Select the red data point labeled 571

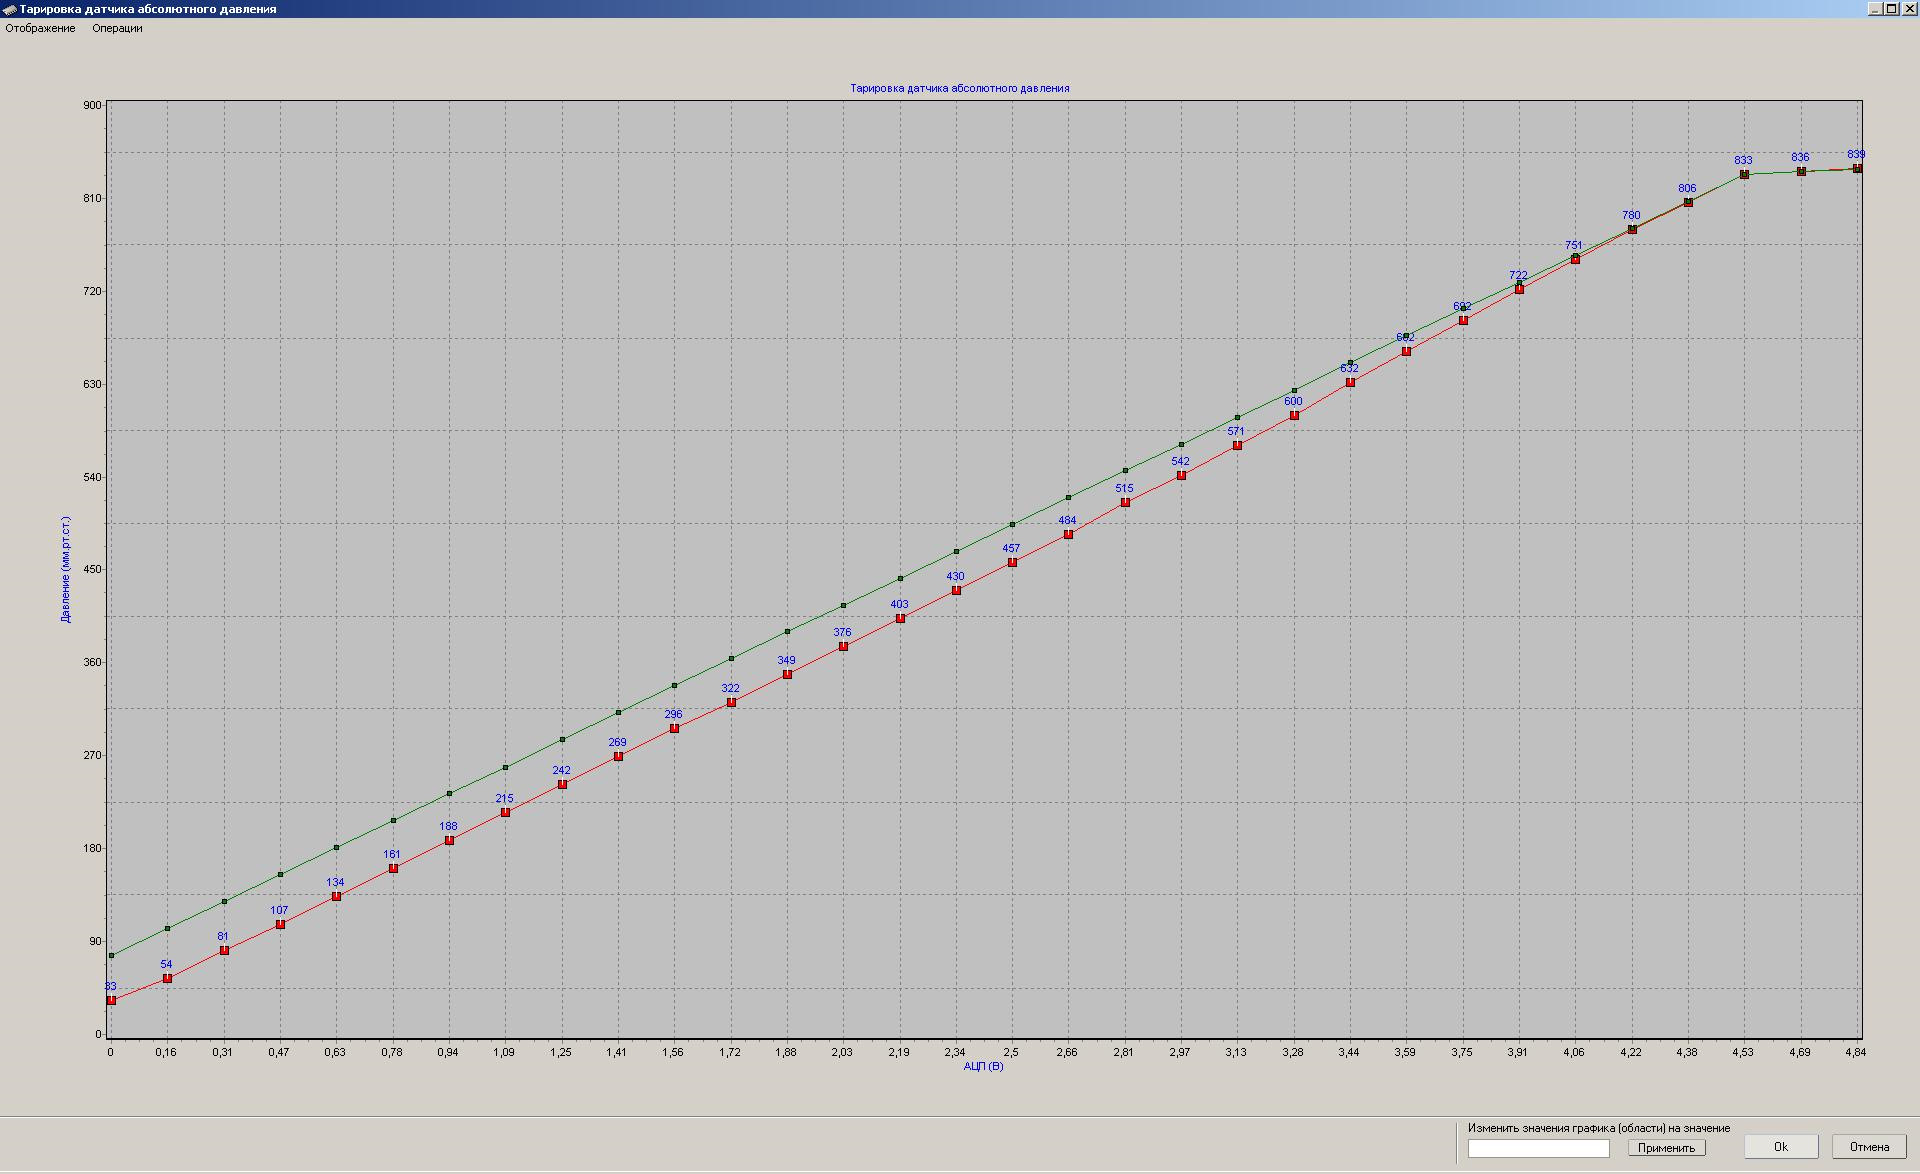tap(1237, 445)
